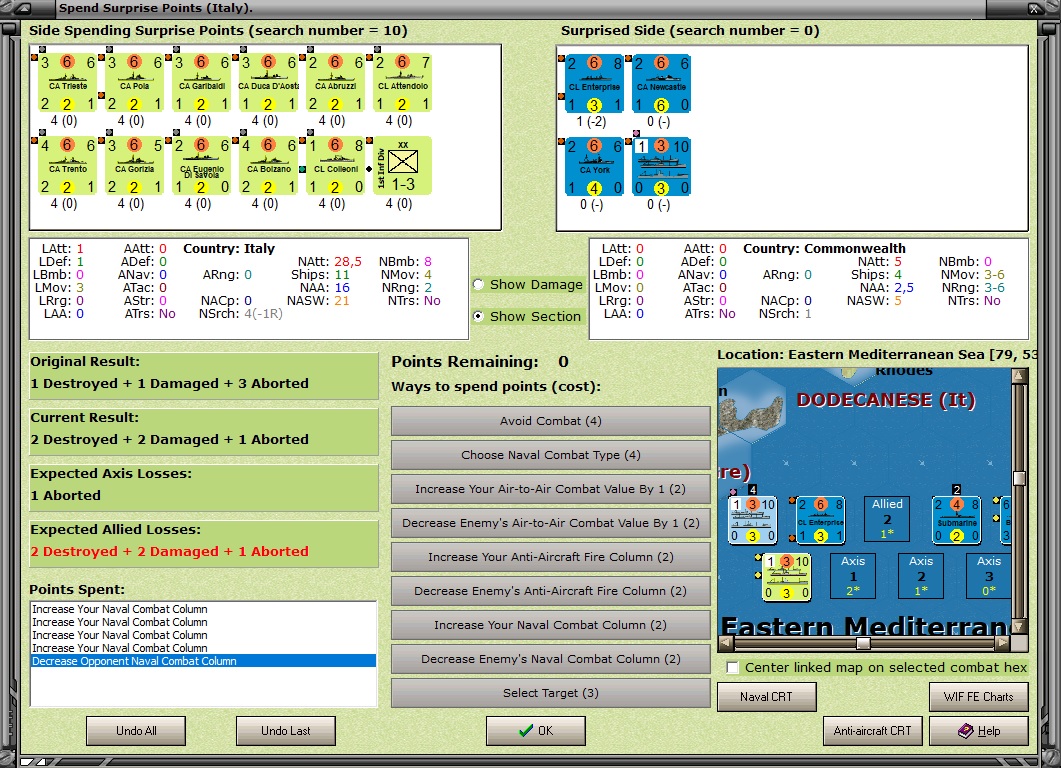Click the window system menu icon
Viewport: 1061px width, 768px height.
point(23,9)
